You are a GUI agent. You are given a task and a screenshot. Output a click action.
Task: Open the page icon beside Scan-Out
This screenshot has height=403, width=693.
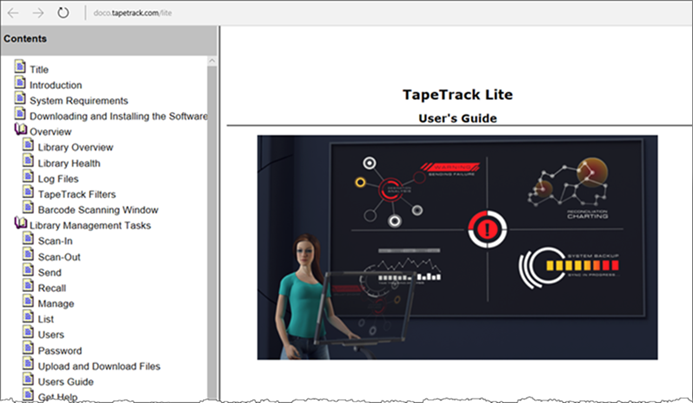(28, 254)
